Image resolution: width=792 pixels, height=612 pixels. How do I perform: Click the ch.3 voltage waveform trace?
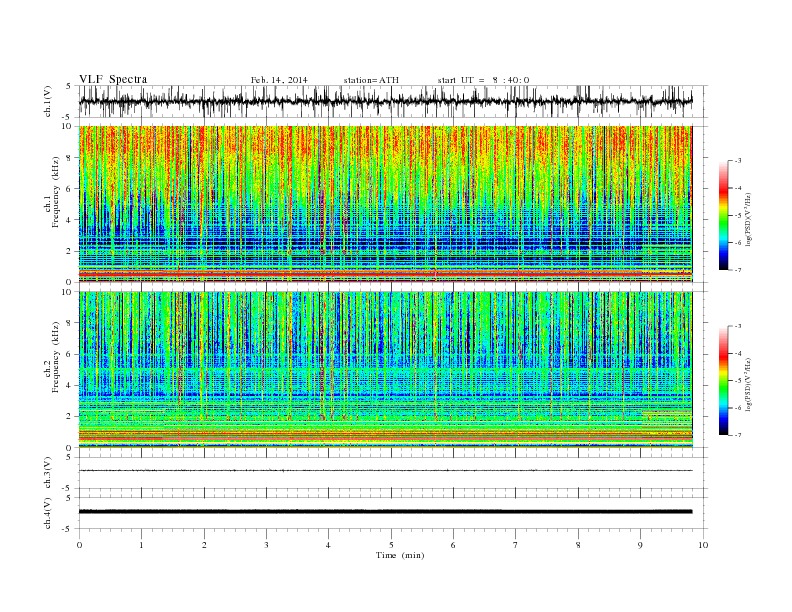385,471
